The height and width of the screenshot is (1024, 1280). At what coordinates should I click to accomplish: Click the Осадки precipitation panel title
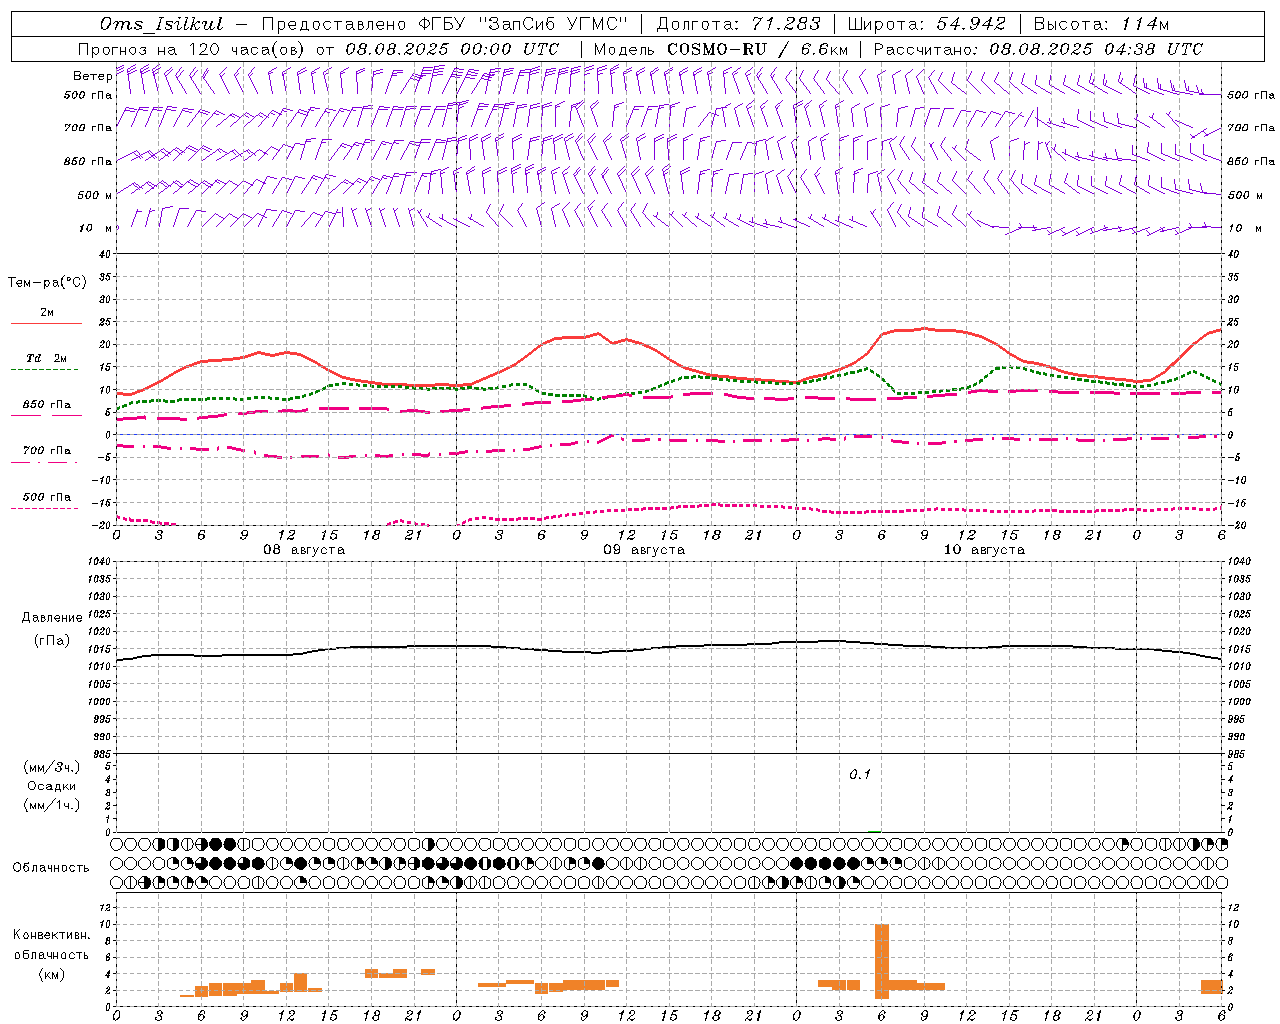[x=52, y=786]
